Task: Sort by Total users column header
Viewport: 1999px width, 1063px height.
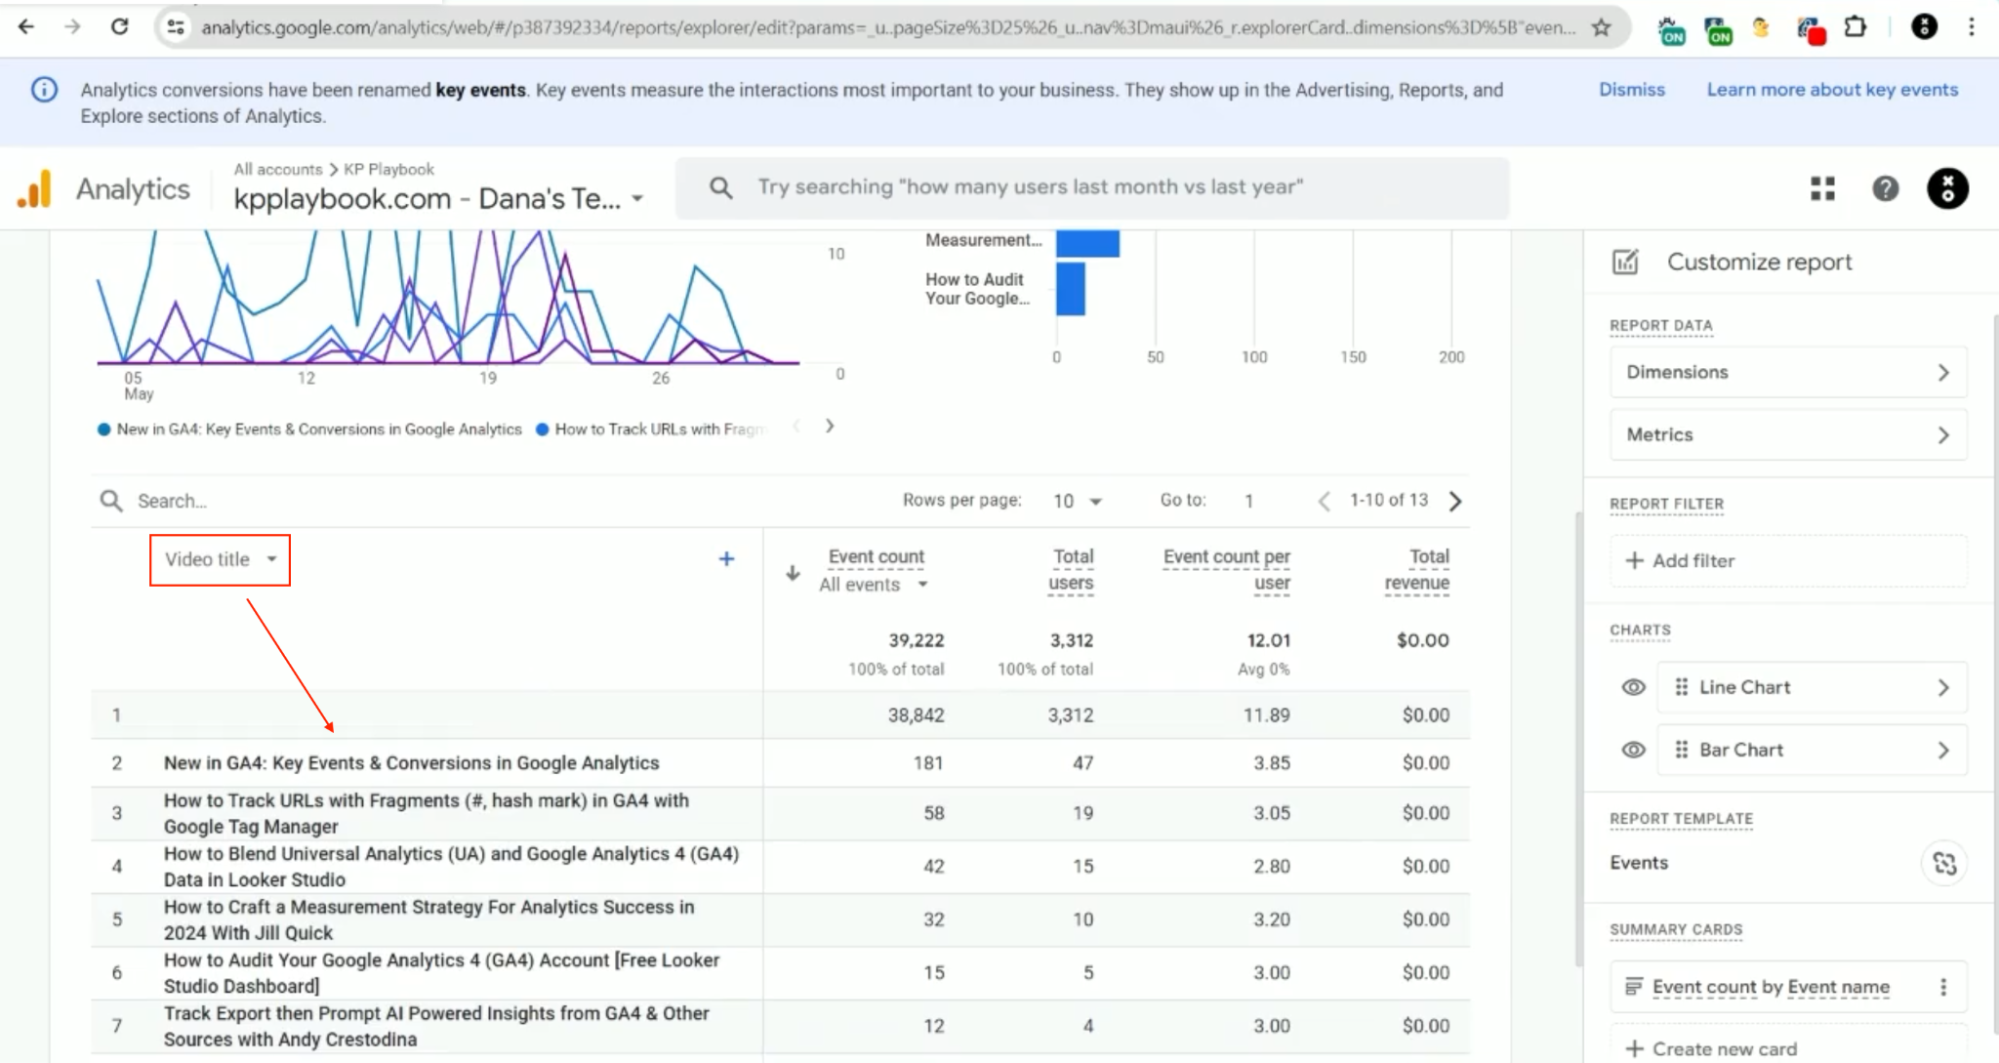Action: pyautogui.click(x=1070, y=569)
